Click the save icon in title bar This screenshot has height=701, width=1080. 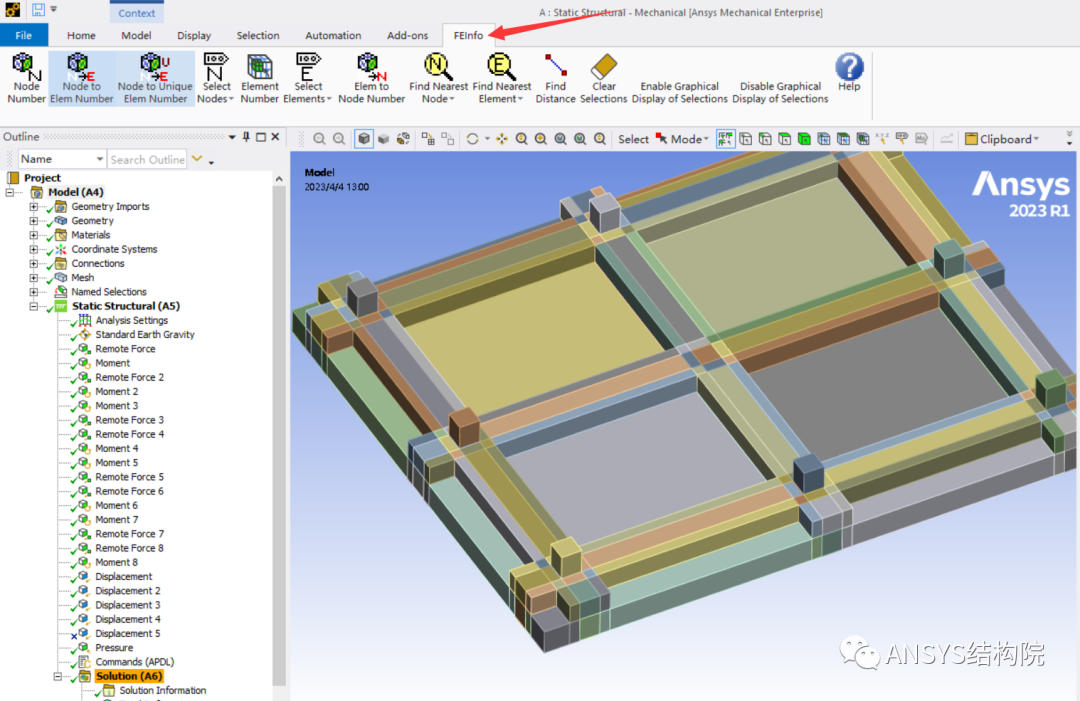pos(39,10)
